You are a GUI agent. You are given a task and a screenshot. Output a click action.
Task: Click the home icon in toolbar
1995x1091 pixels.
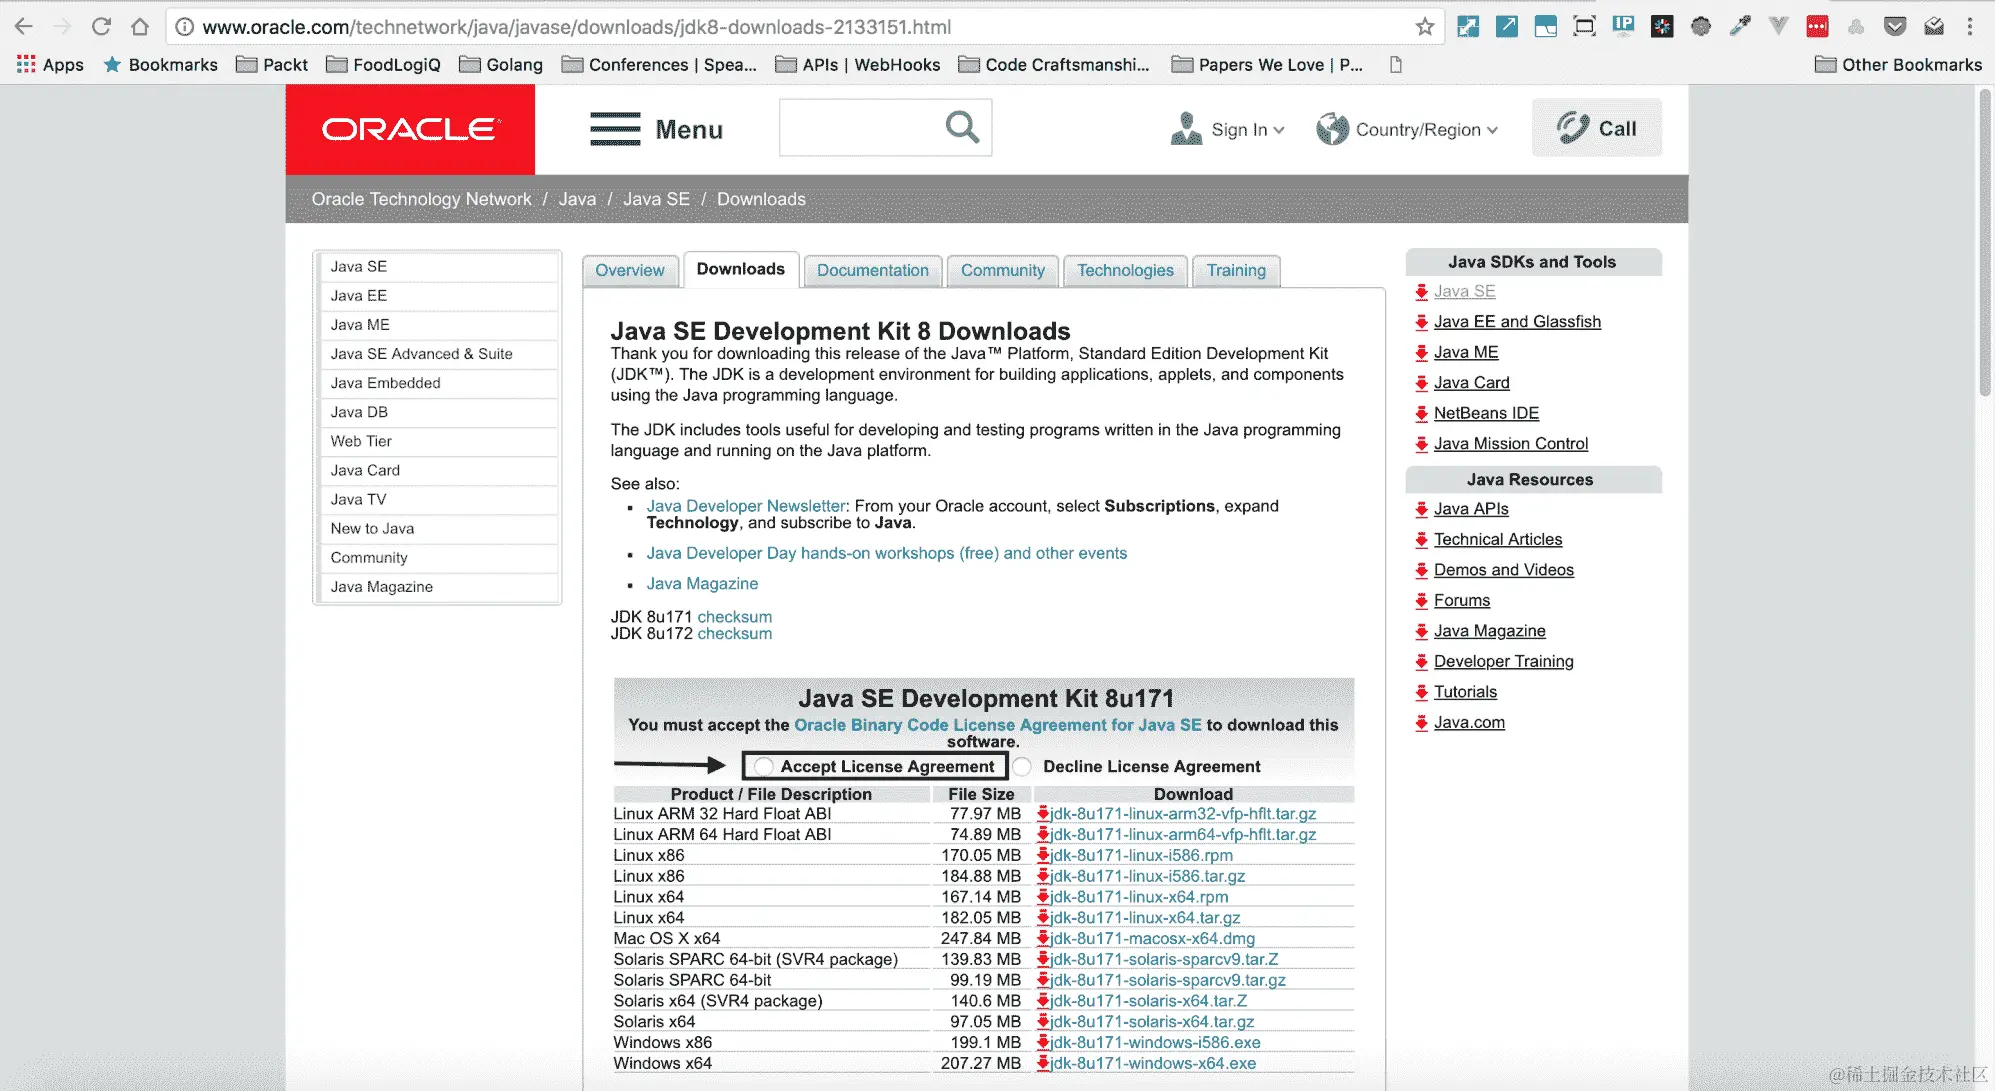(x=140, y=27)
